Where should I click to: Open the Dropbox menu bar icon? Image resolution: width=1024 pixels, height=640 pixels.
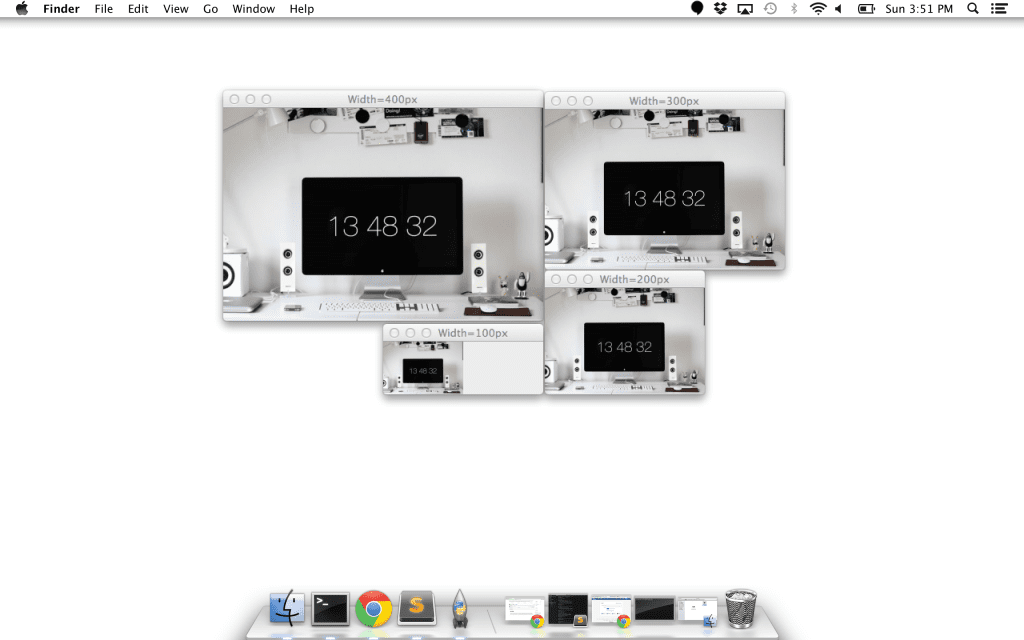[x=720, y=9]
